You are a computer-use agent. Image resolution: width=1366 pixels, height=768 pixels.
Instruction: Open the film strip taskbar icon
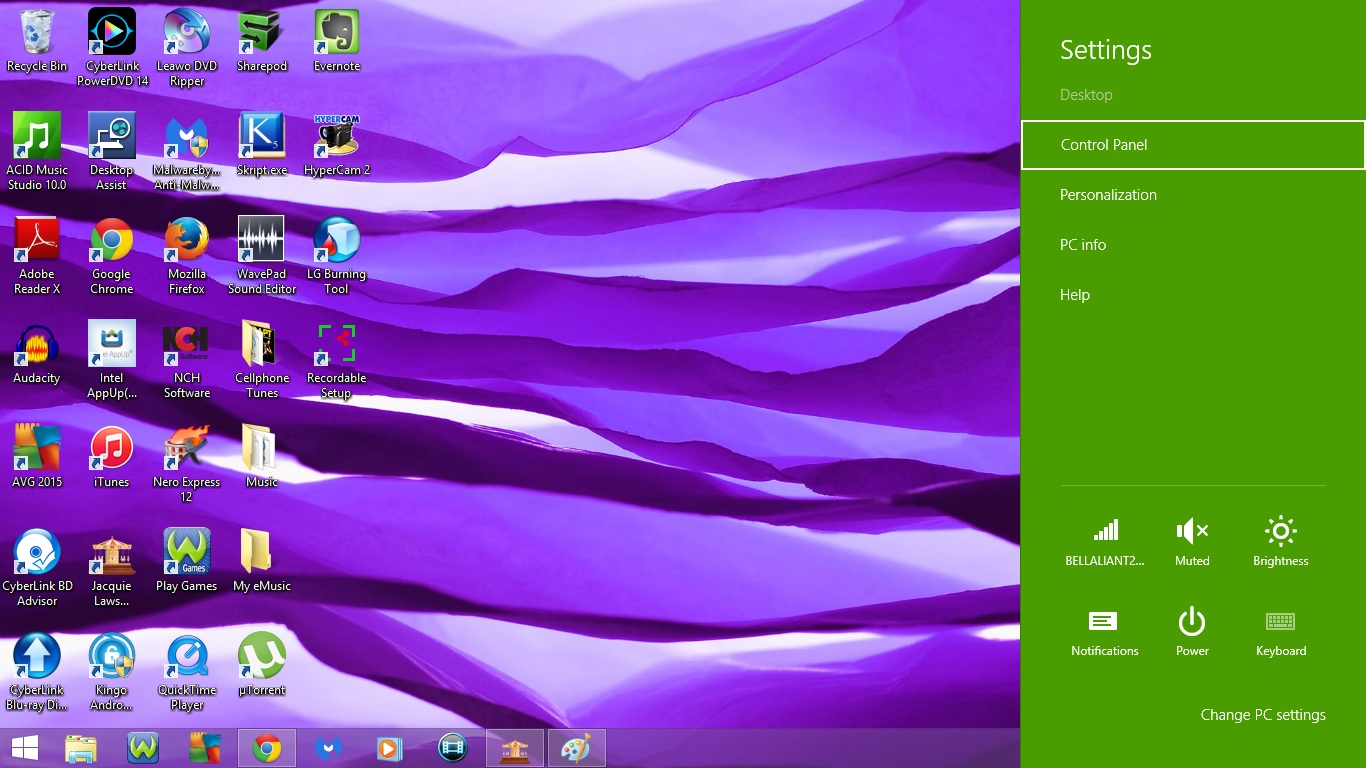453,748
